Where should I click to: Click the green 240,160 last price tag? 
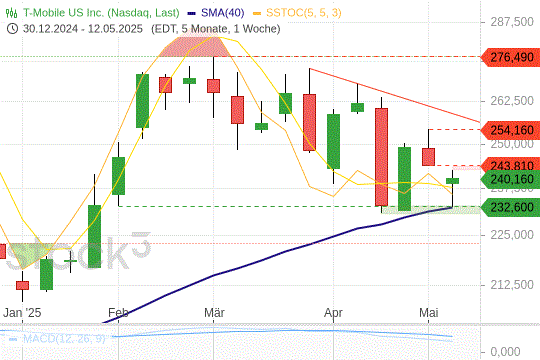point(510,179)
